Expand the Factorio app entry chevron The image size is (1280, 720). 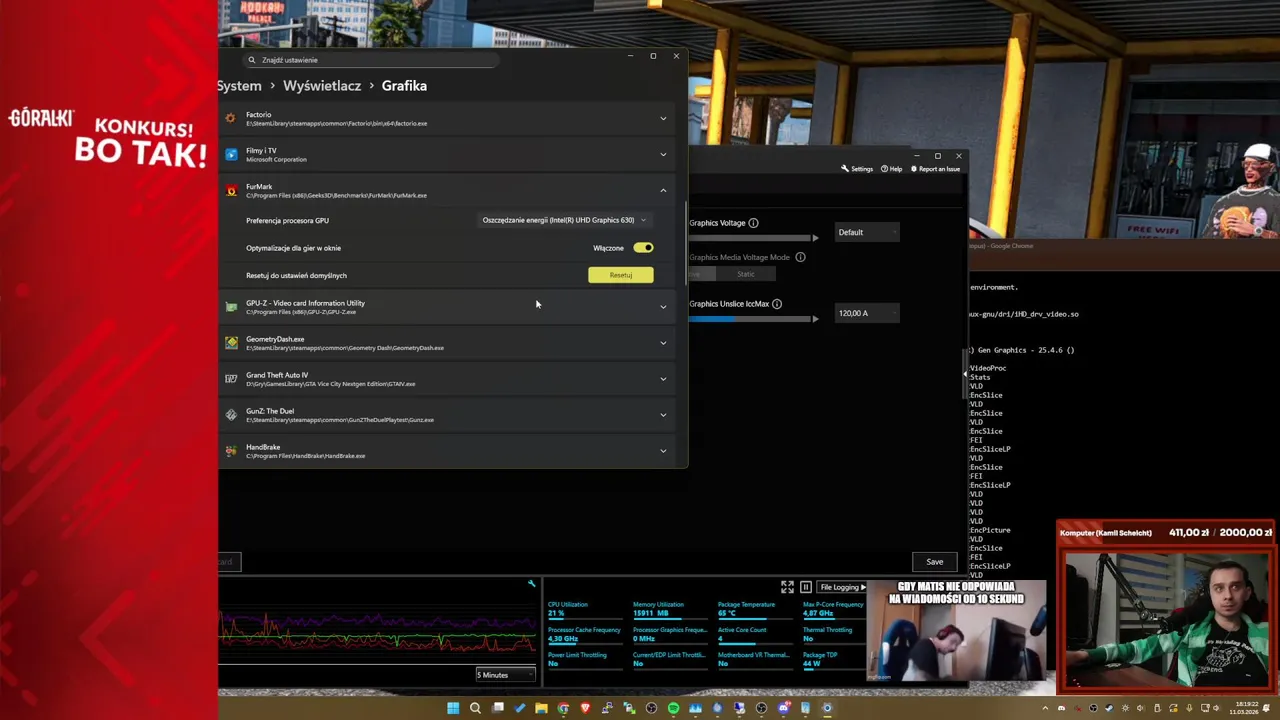[663, 118]
